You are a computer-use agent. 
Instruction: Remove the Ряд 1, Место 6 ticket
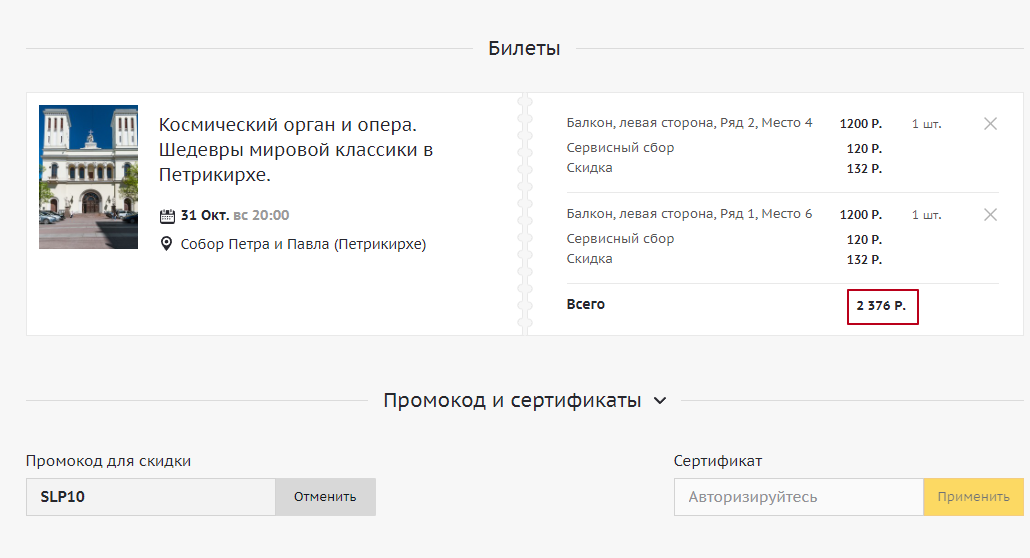[990, 215]
